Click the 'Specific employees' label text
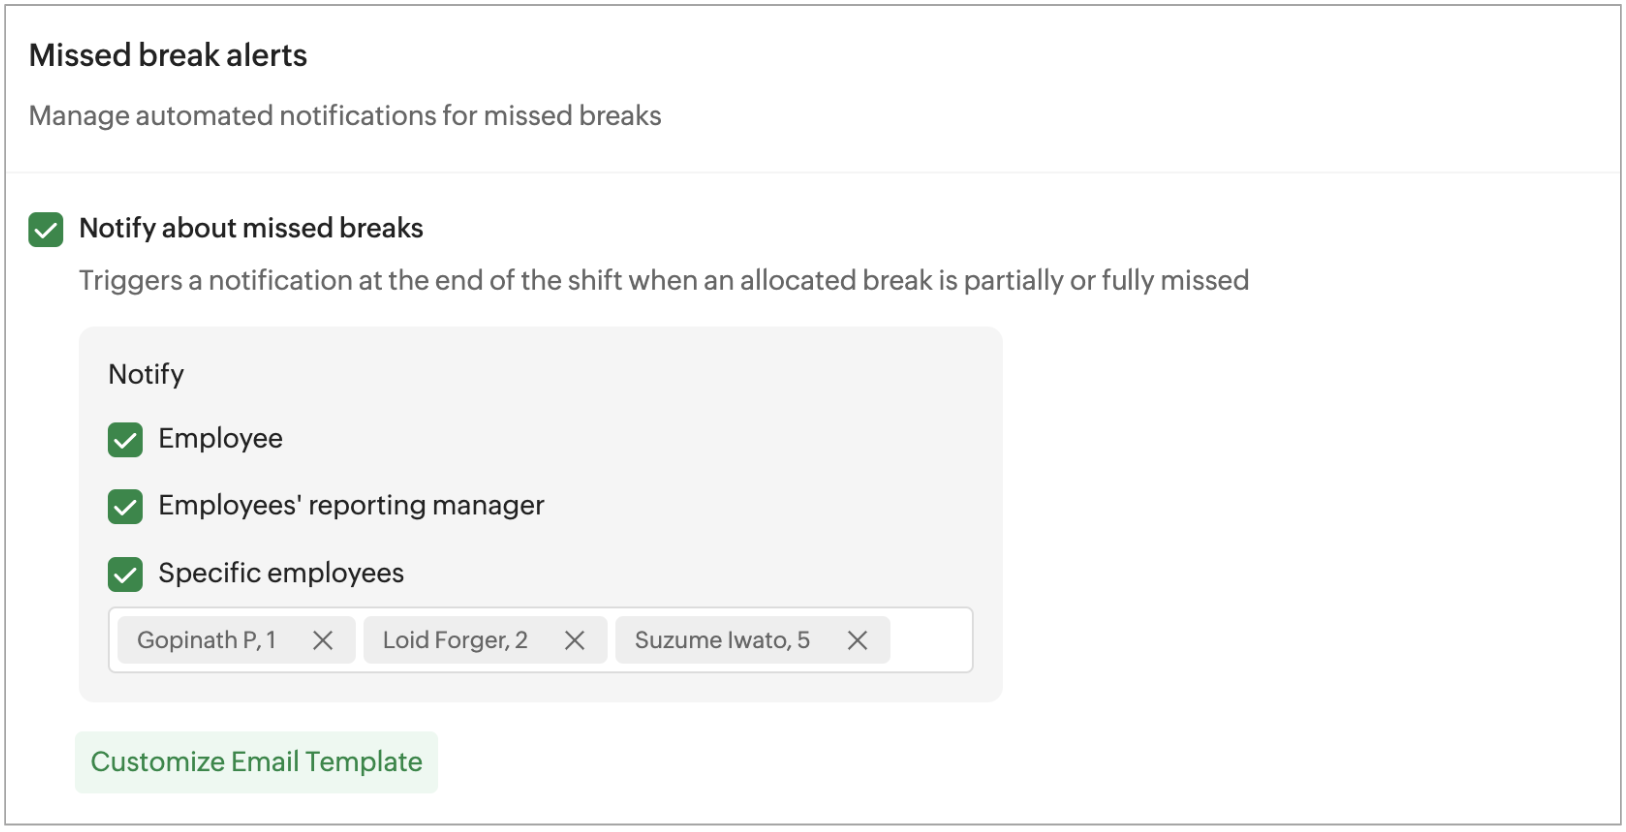The image size is (1626, 832). (281, 573)
